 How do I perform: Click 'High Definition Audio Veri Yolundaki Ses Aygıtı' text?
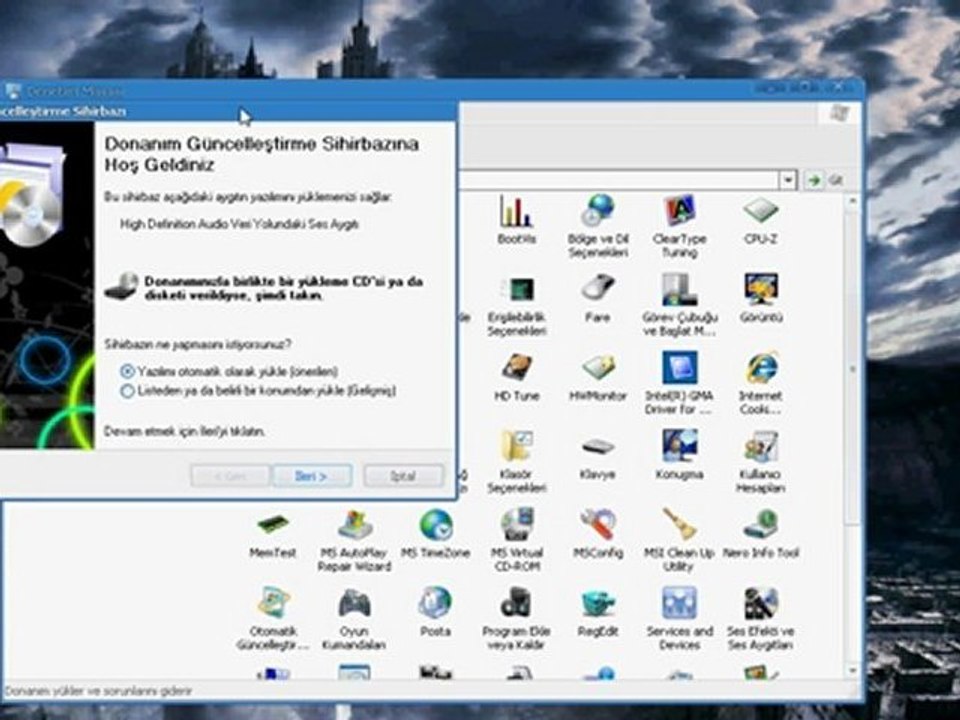tap(239, 224)
